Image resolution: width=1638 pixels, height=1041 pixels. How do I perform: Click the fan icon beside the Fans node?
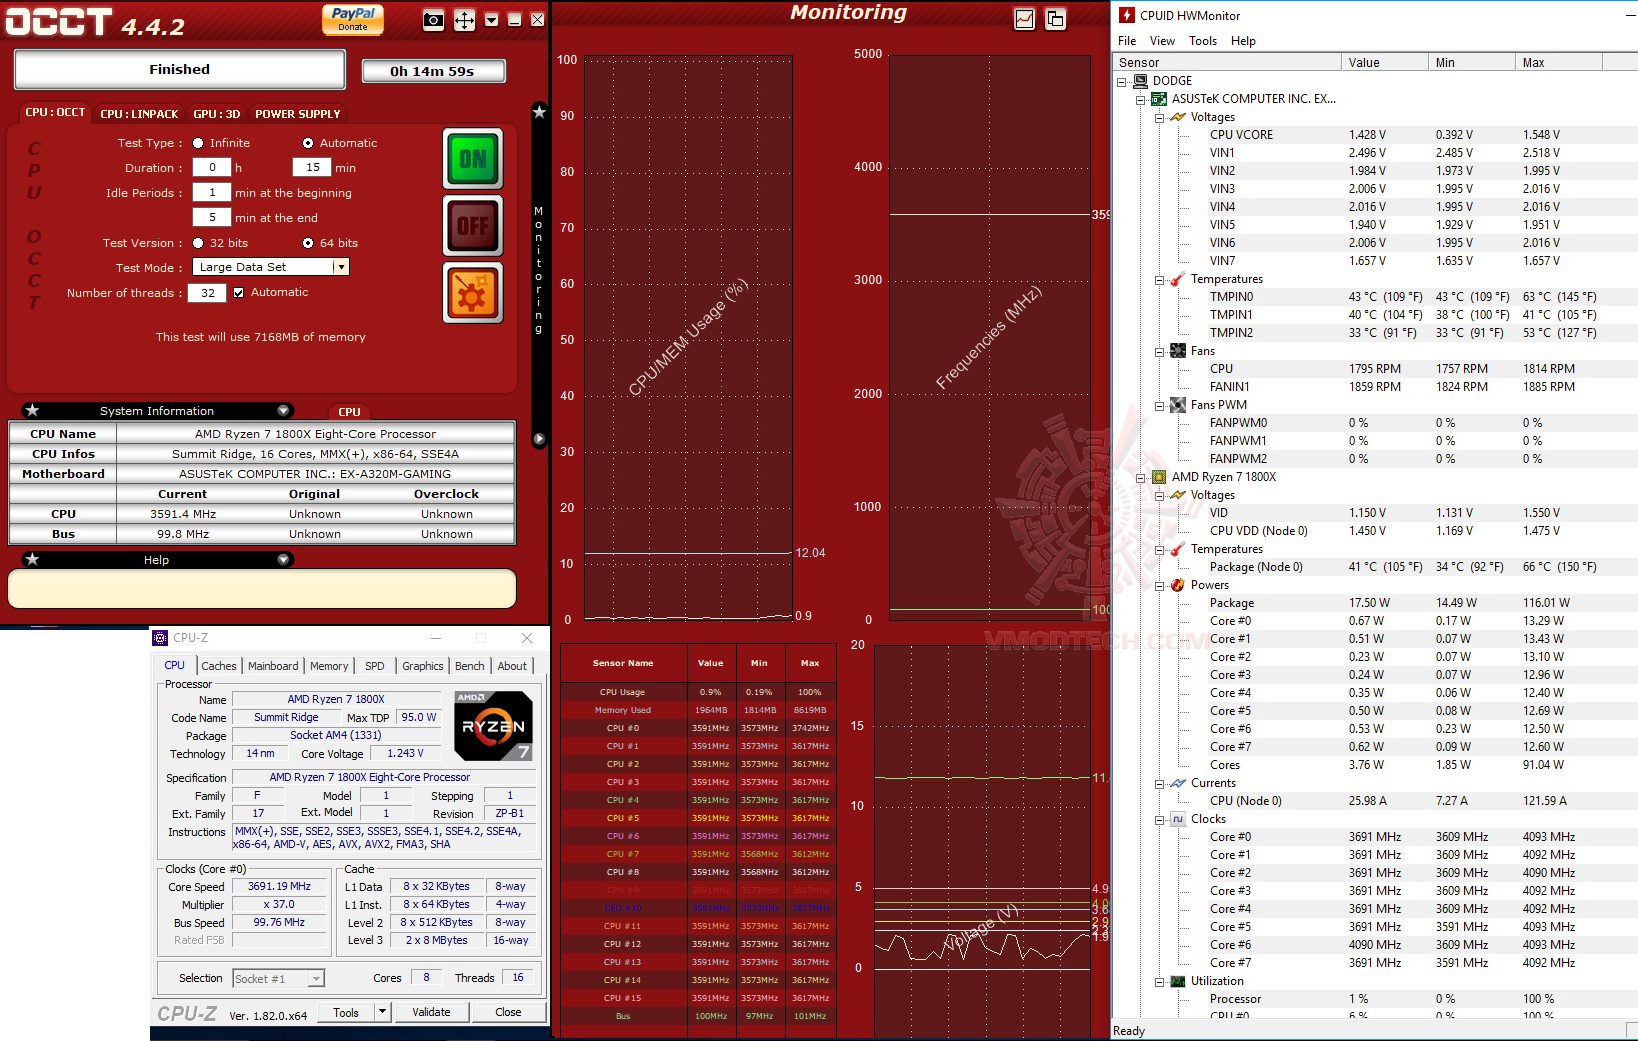click(1178, 351)
